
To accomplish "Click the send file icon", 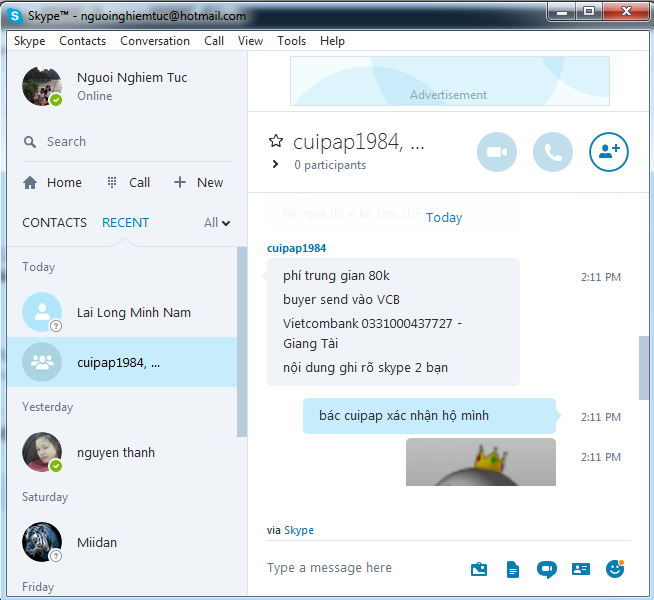I will click(513, 569).
